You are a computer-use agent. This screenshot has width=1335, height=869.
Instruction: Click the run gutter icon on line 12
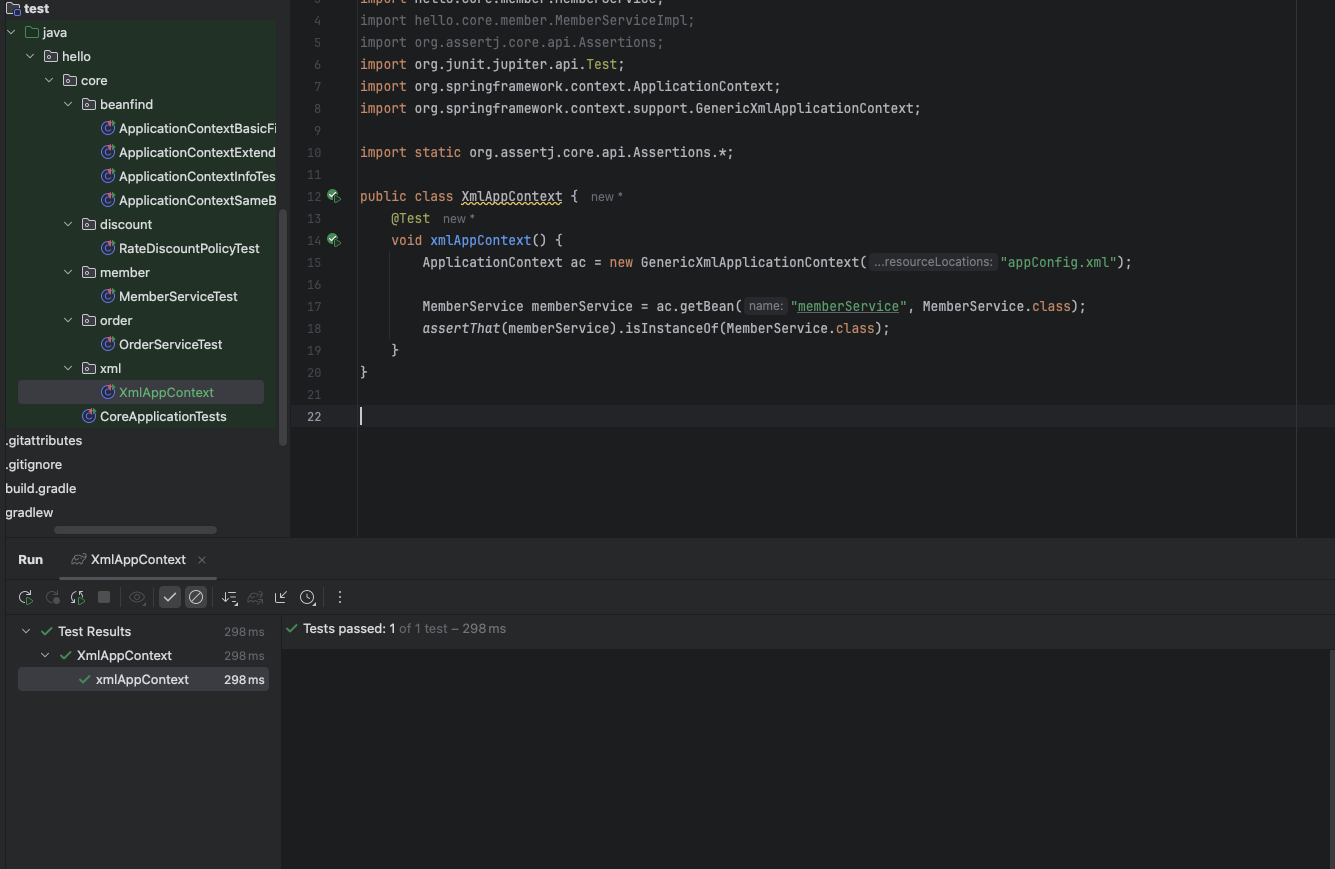pyautogui.click(x=334, y=197)
